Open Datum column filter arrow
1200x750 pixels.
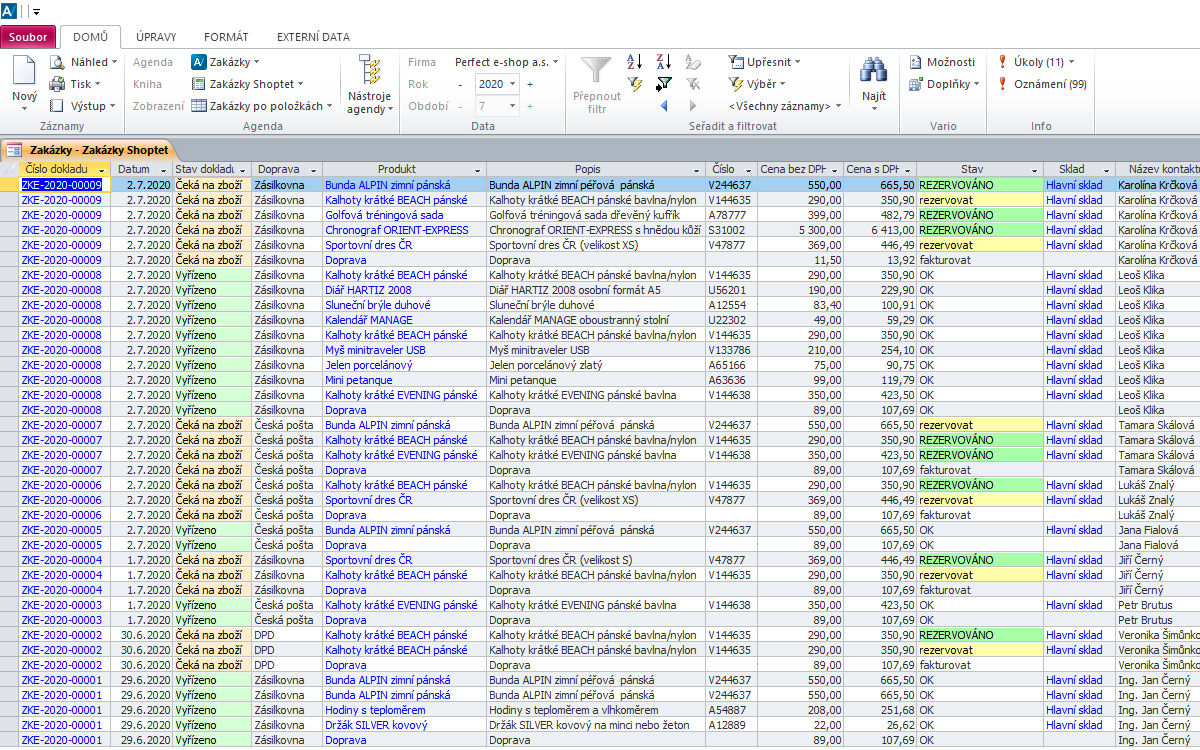162,170
